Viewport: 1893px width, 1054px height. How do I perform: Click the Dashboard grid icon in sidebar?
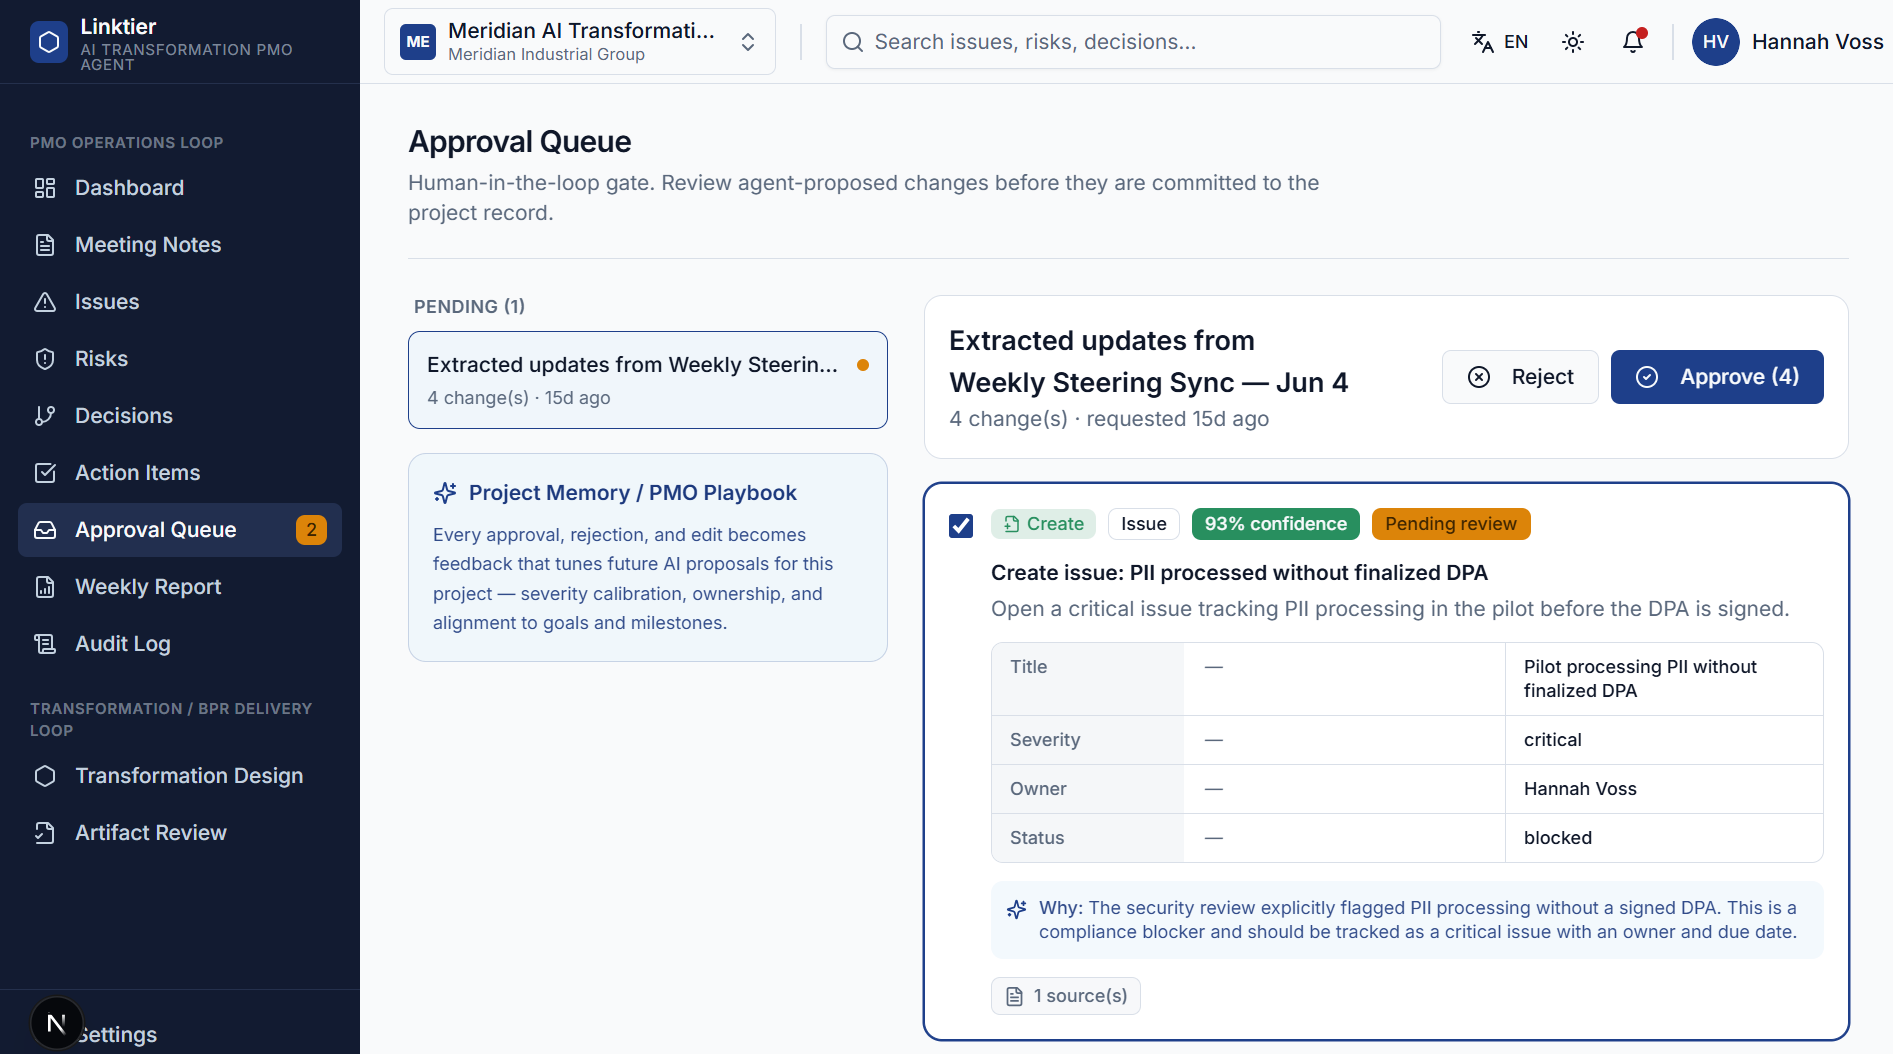point(45,188)
